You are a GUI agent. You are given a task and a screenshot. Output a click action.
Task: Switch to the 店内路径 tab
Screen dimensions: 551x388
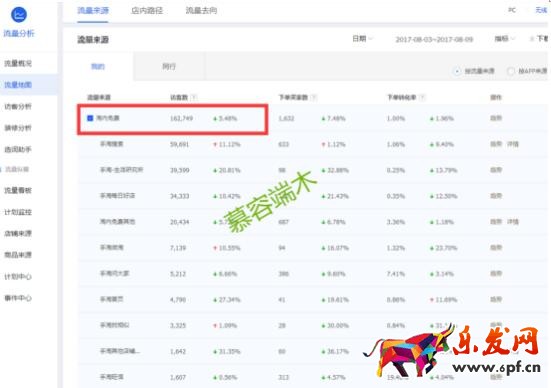tap(147, 11)
